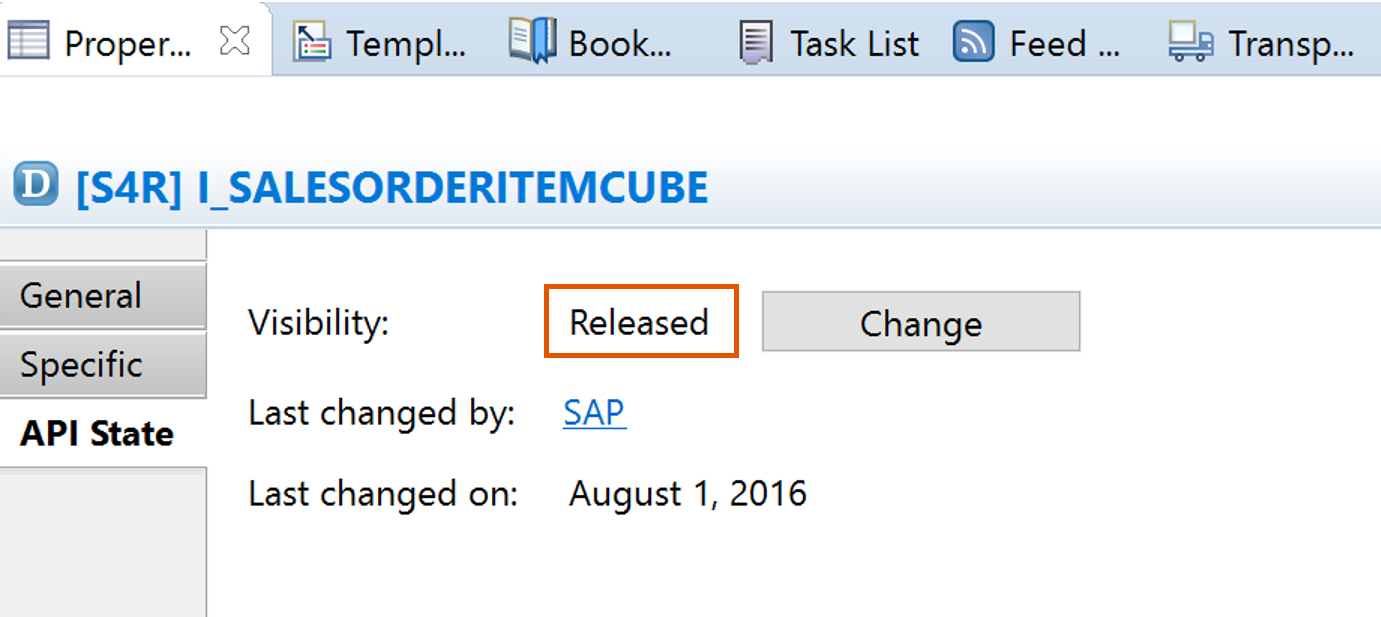Image resolution: width=1381 pixels, height=617 pixels.
Task: Click the Last changed on date text
Action: [688, 493]
